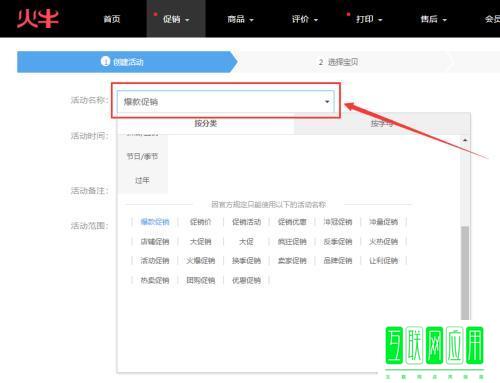Expand the 活动名称 dropdown arrow
Screen dimensions: 500x383
point(327,102)
